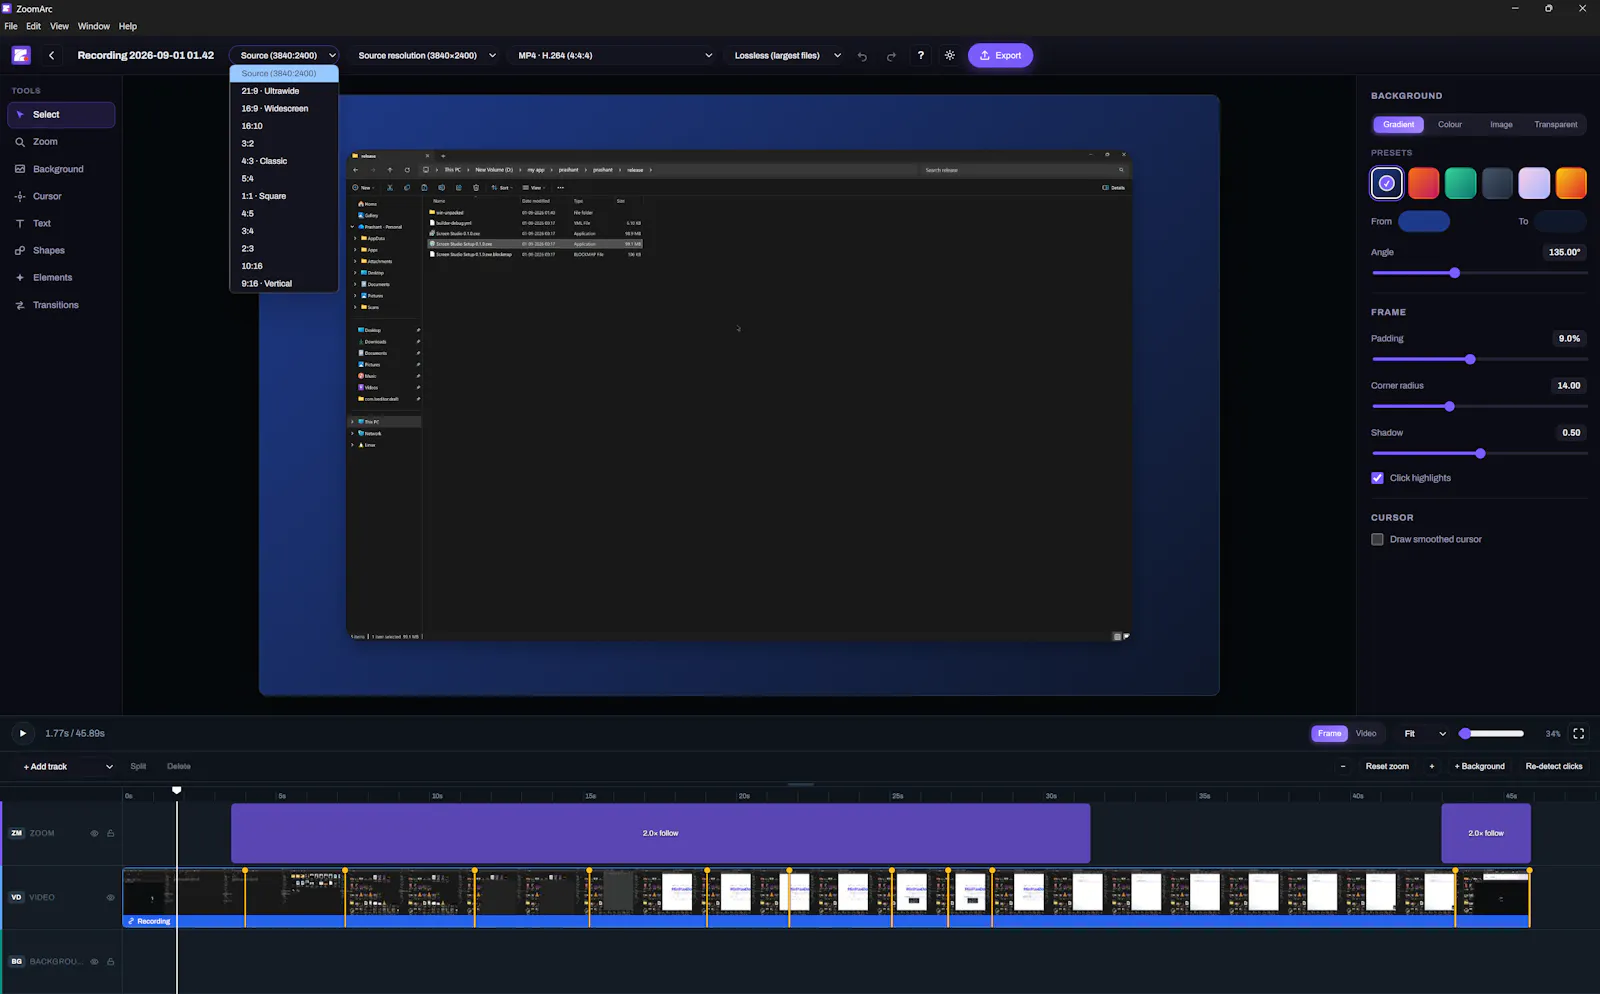
Task: Click Re-detect clicks button
Action: (1554, 767)
